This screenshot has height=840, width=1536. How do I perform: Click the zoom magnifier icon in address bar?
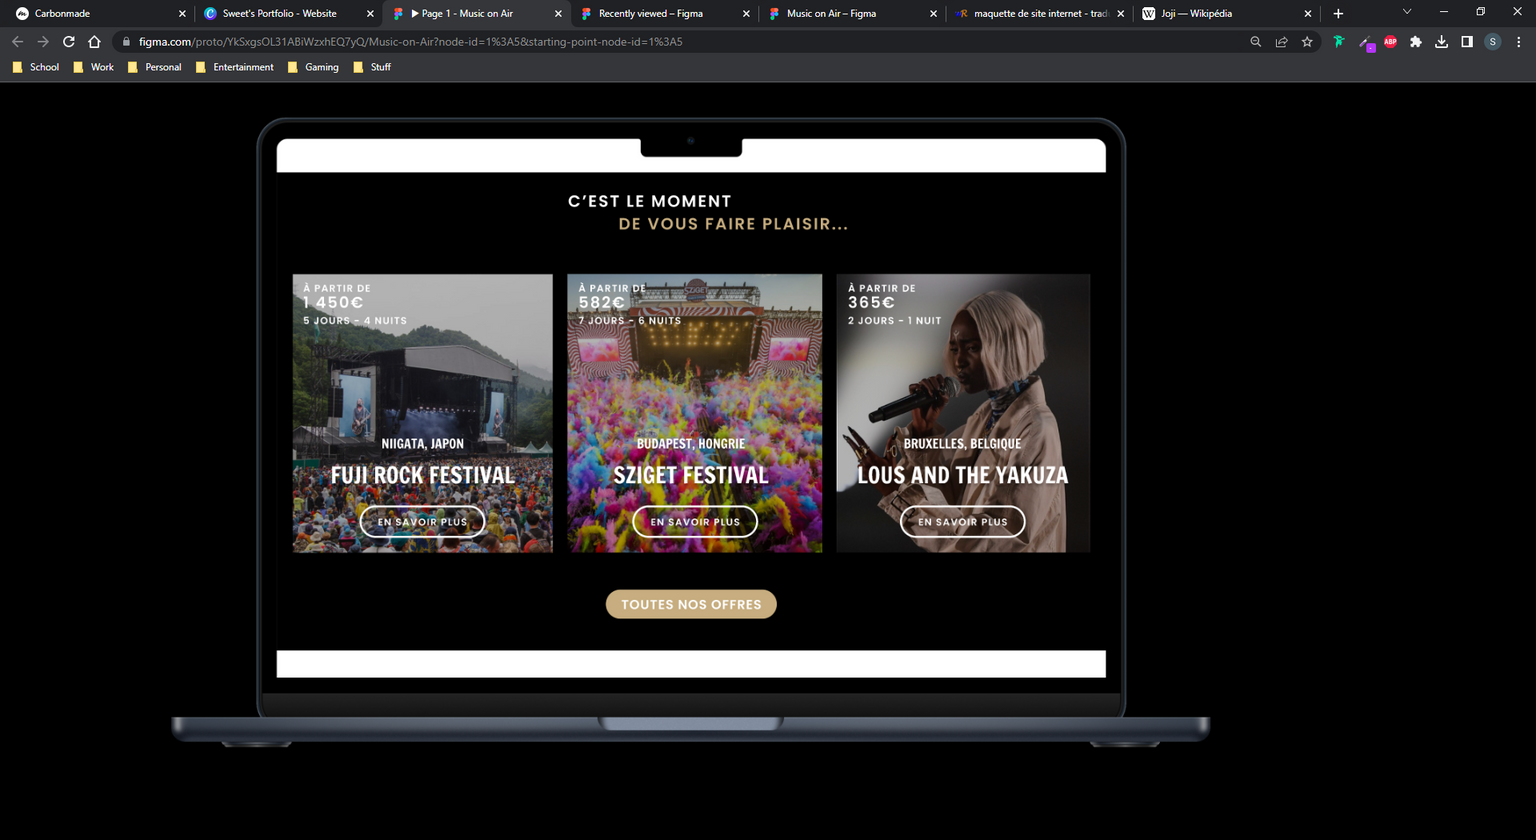[x=1256, y=42]
